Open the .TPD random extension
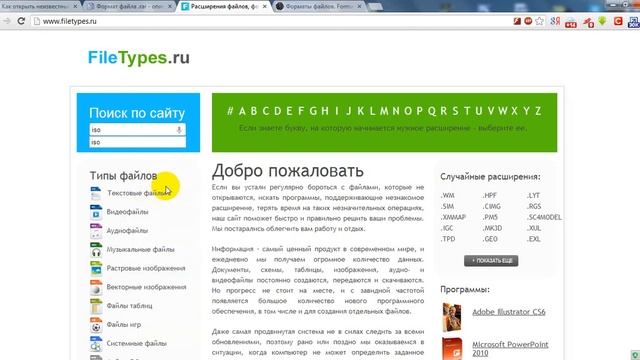640x360 pixels. coord(448,239)
